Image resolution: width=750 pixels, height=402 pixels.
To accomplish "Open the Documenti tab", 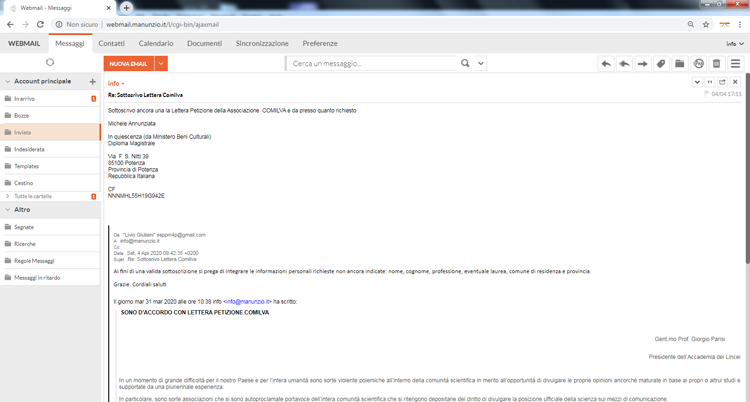I will pyautogui.click(x=205, y=44).
